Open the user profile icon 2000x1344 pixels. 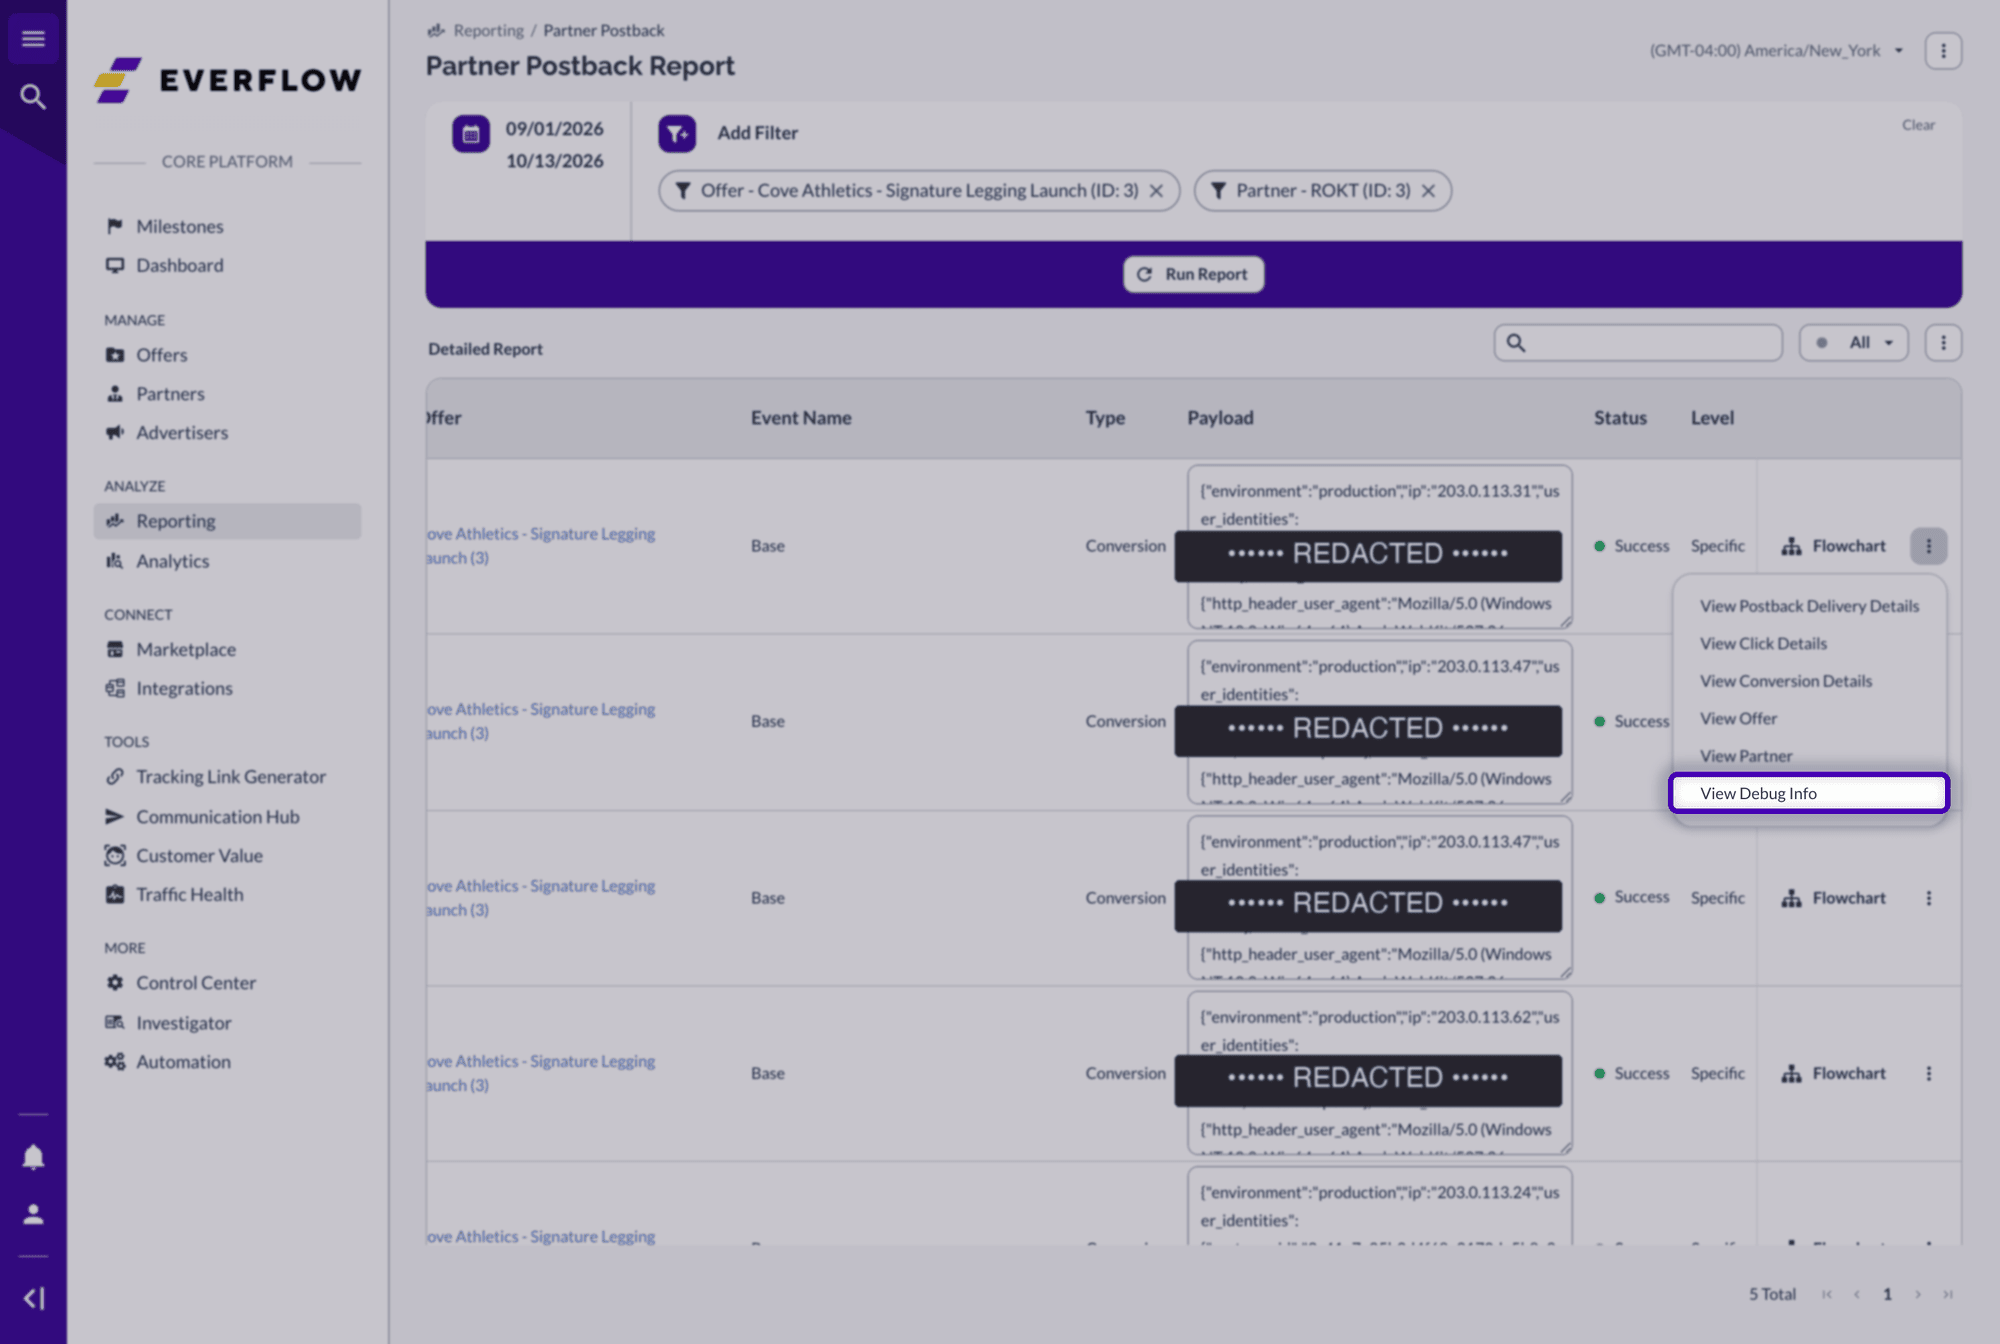tap(33, 1214)
